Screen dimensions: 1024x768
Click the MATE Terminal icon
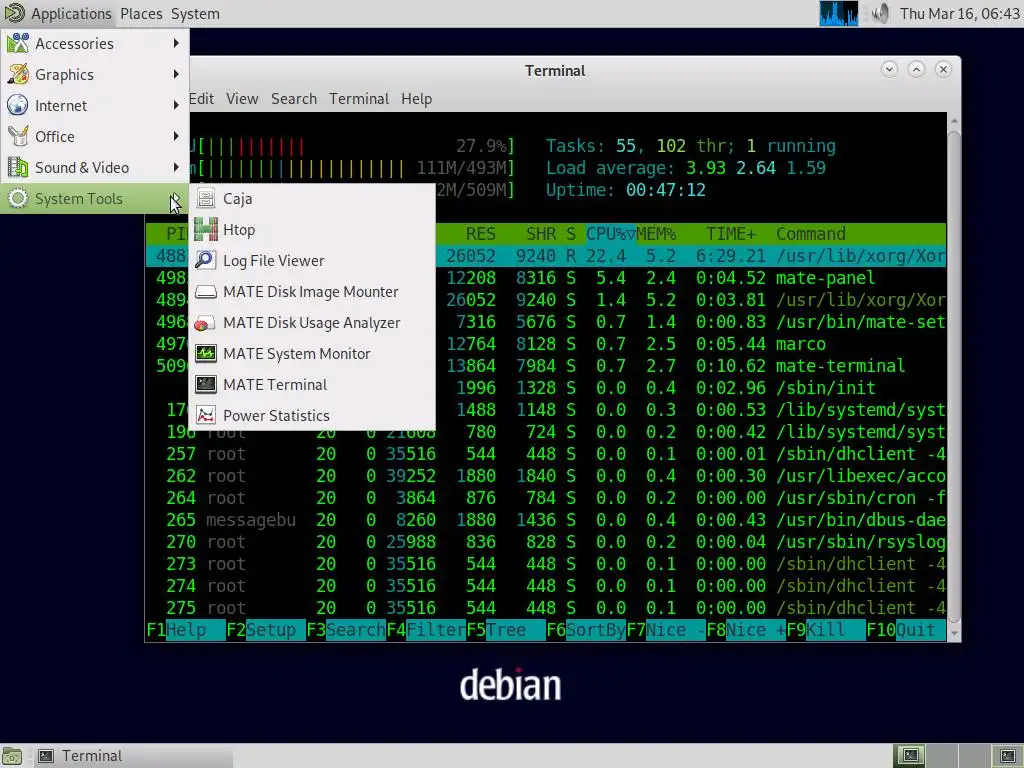[206, 385]
